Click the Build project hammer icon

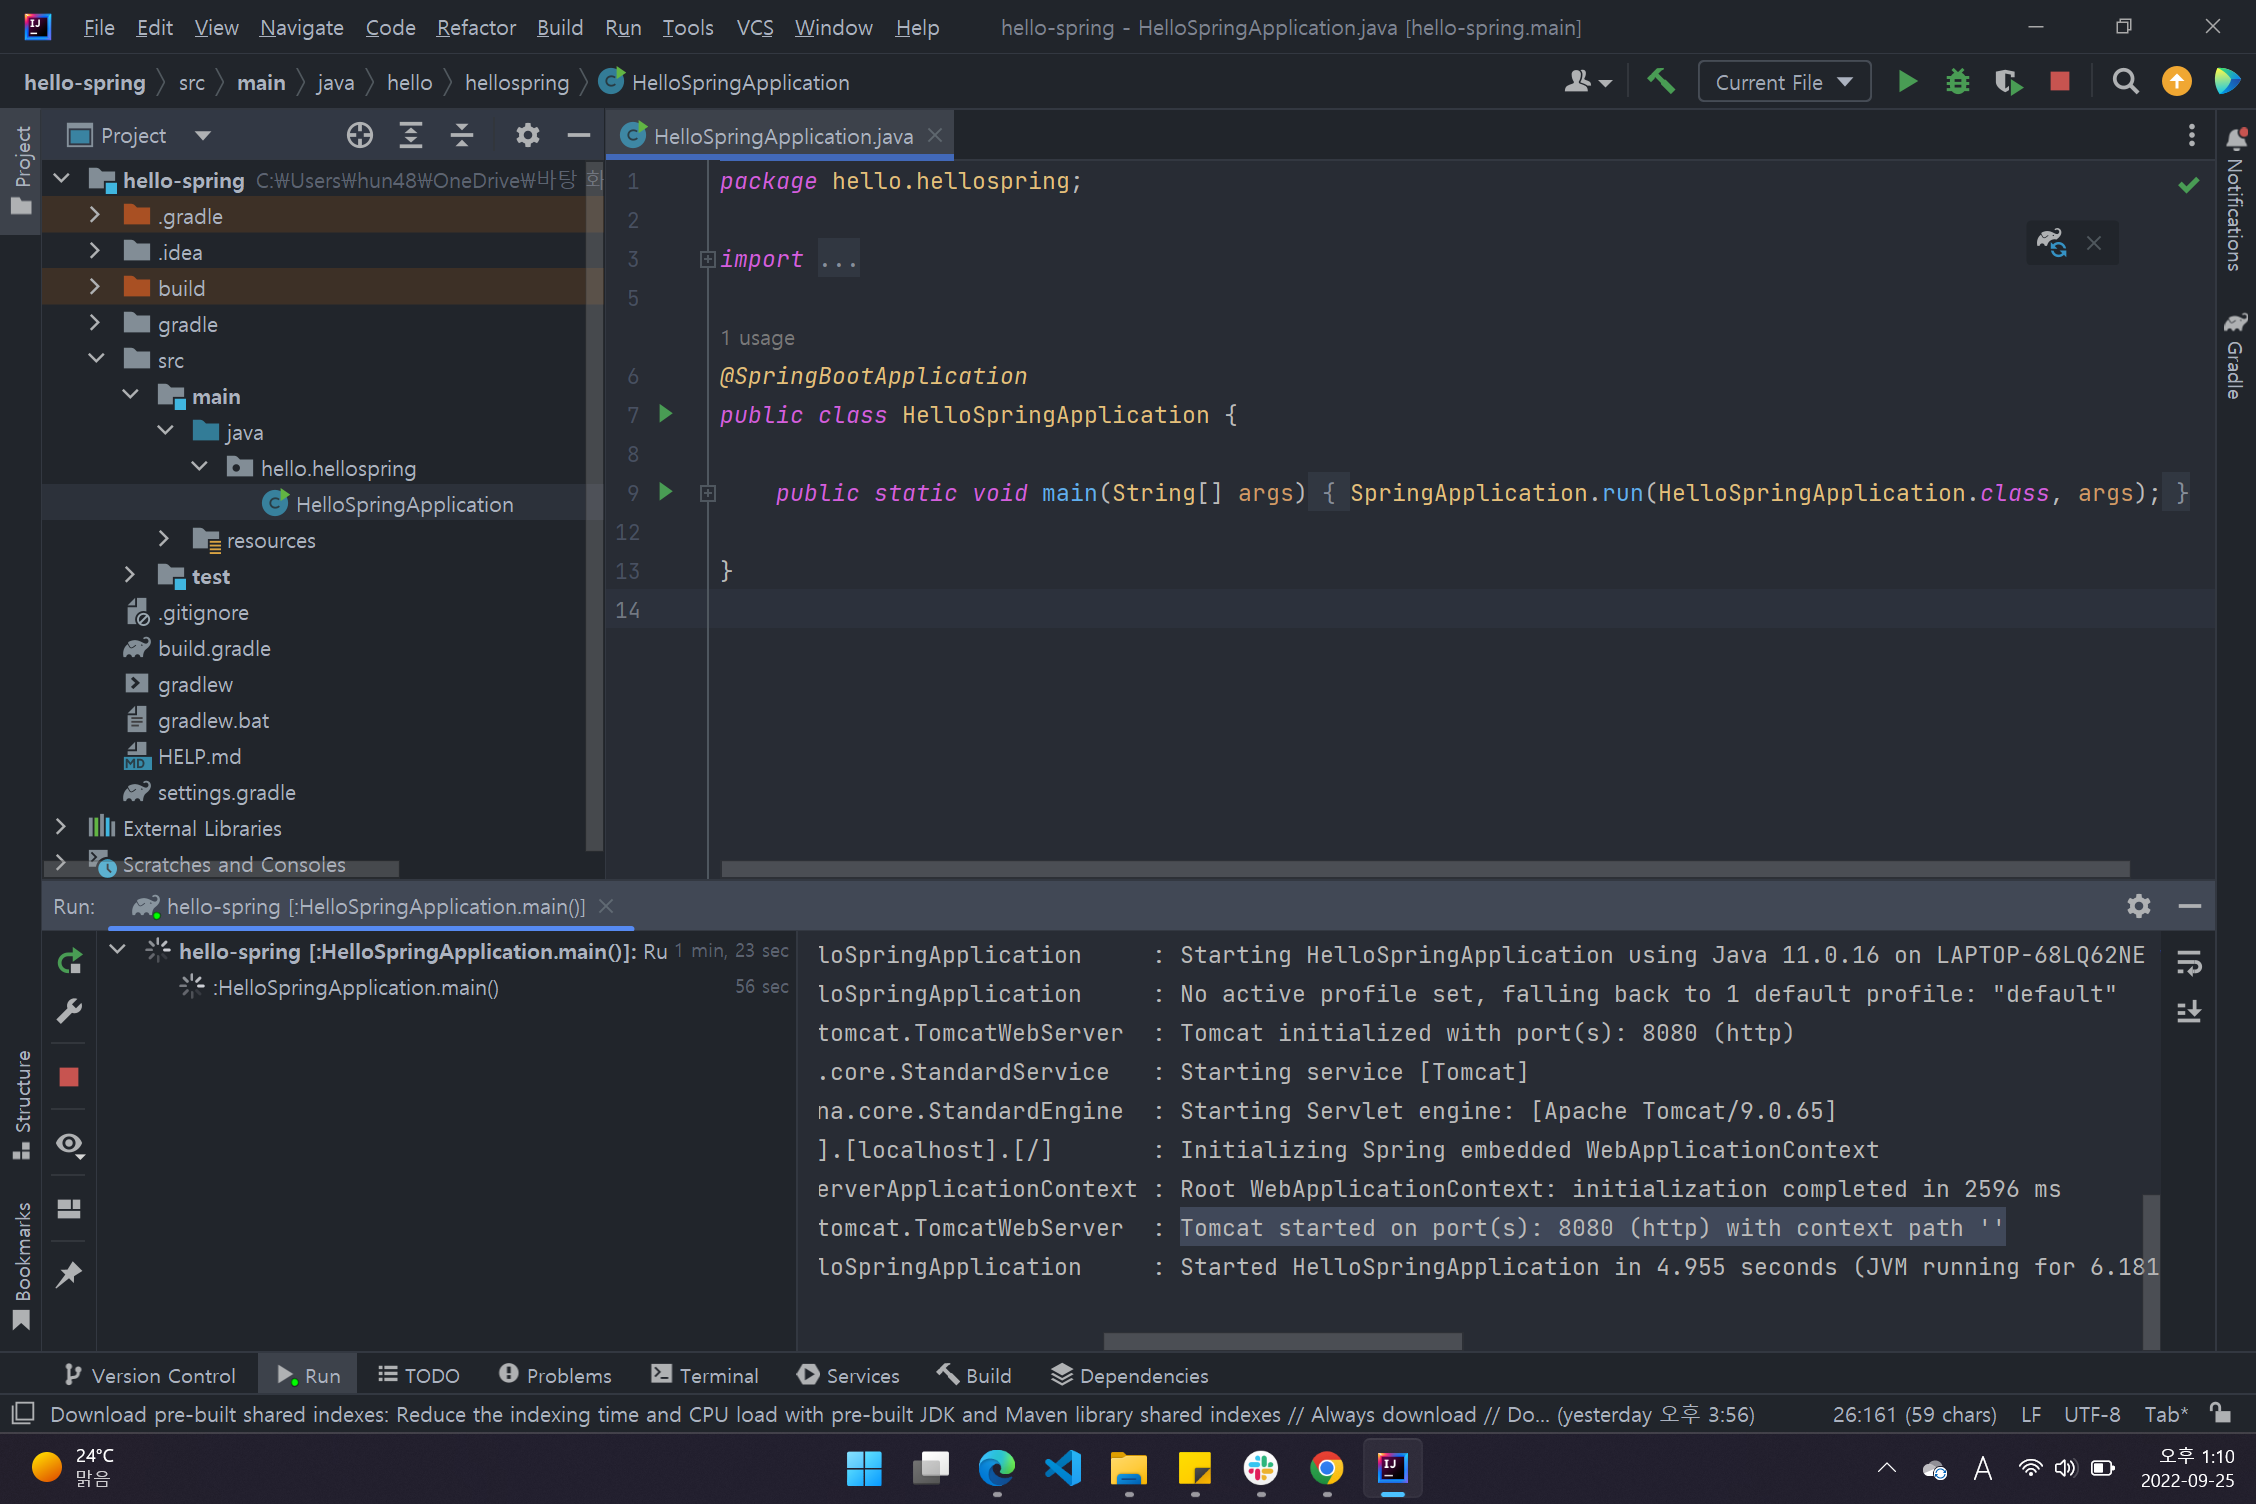point(1661,81)
